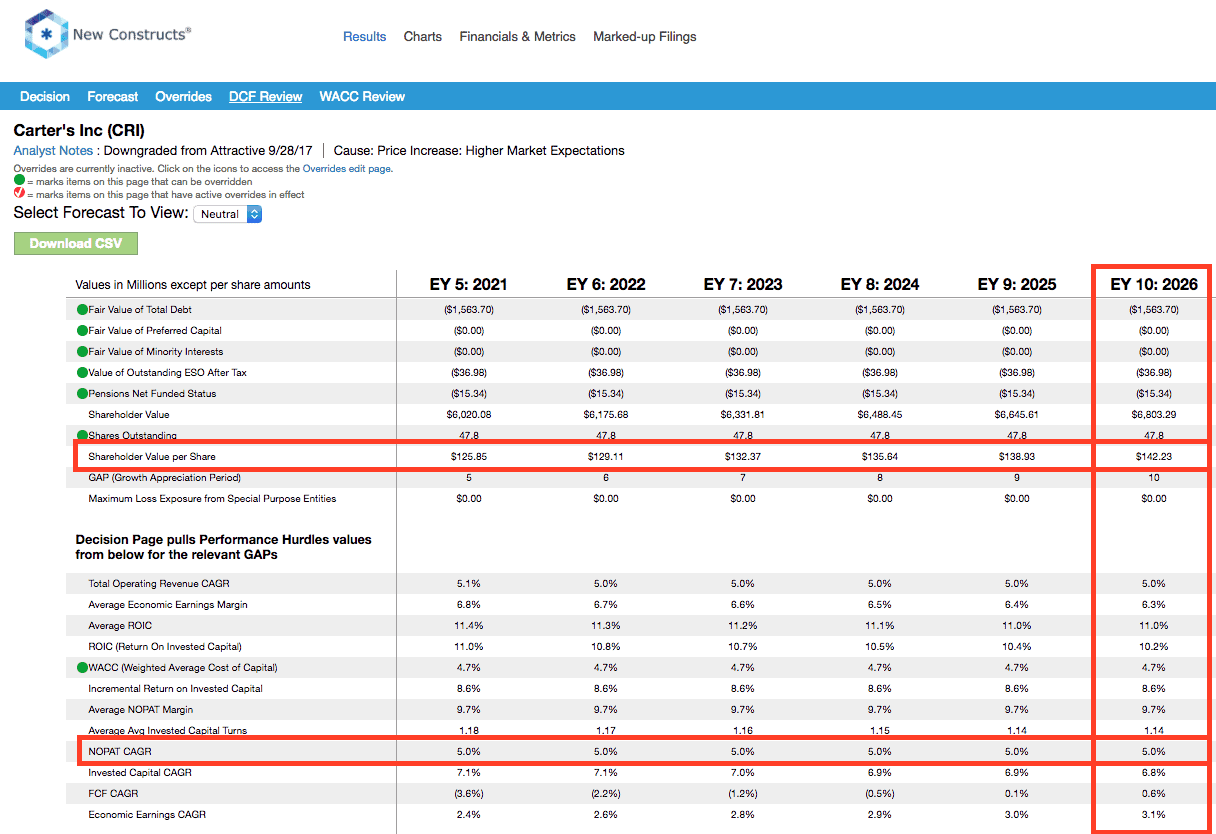The image size is (1216, 834).
Task: Switch to the Overrides subpage
Action: [183, 97]
